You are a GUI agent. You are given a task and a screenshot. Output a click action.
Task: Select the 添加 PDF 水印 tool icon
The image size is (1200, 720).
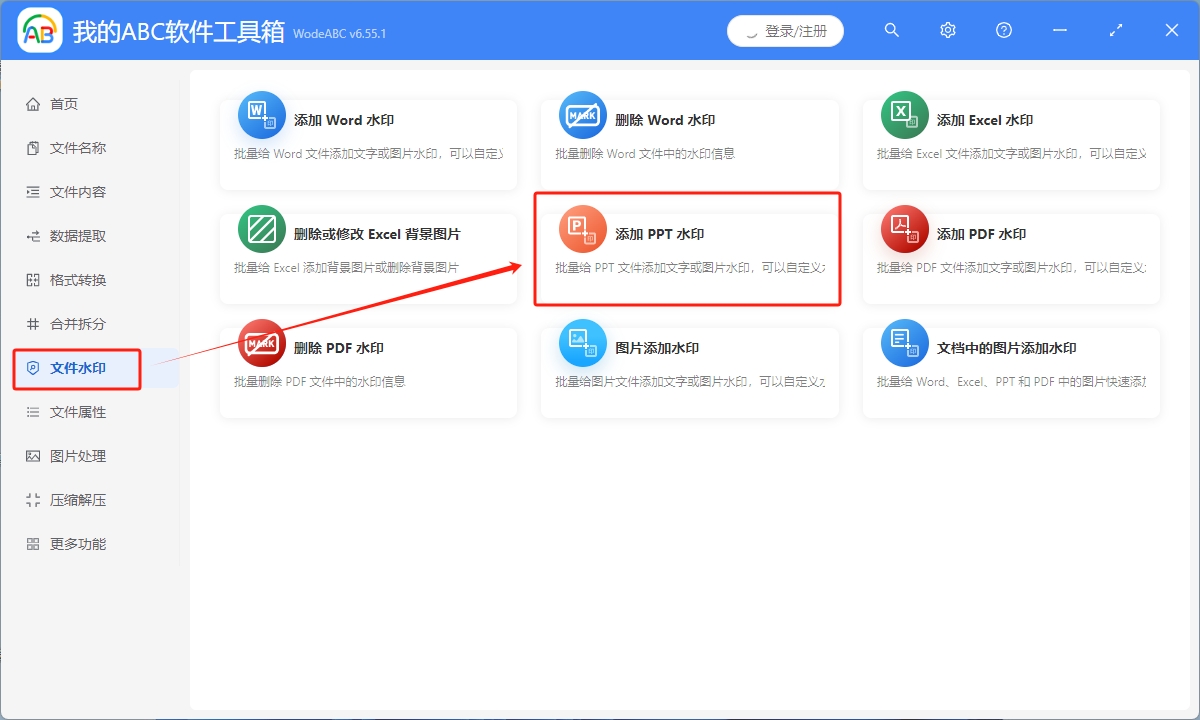pyautogui.click(x=904, y=228)
